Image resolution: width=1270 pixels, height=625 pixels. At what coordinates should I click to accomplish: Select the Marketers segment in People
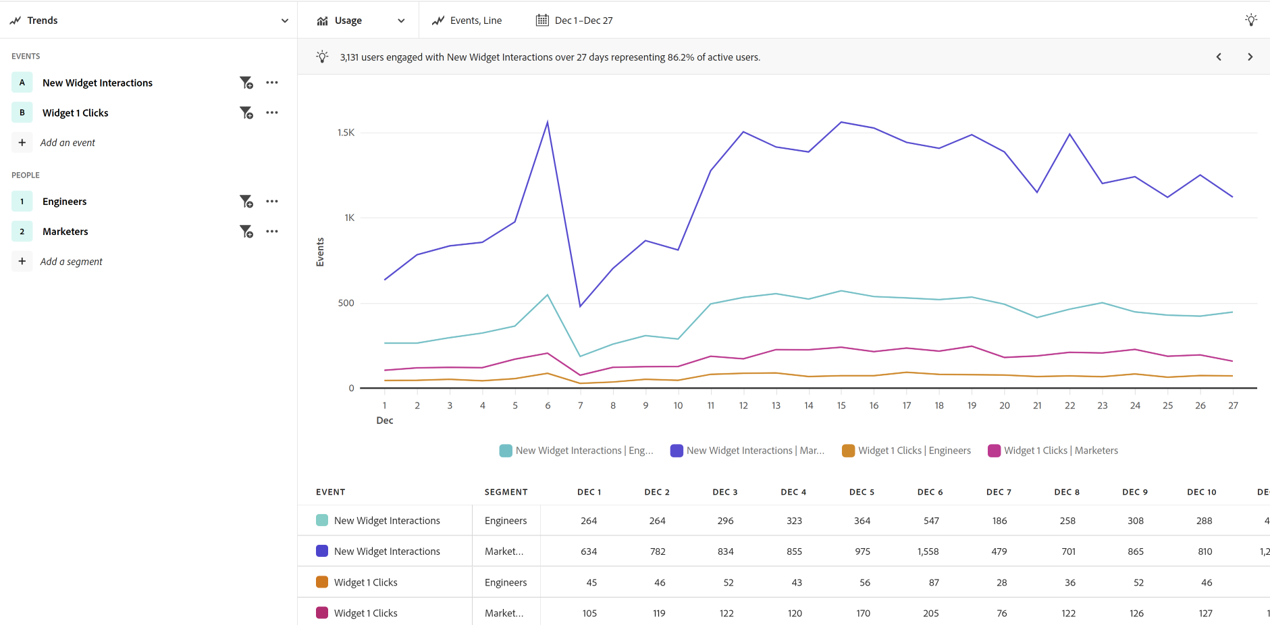(x=65, y=232)
